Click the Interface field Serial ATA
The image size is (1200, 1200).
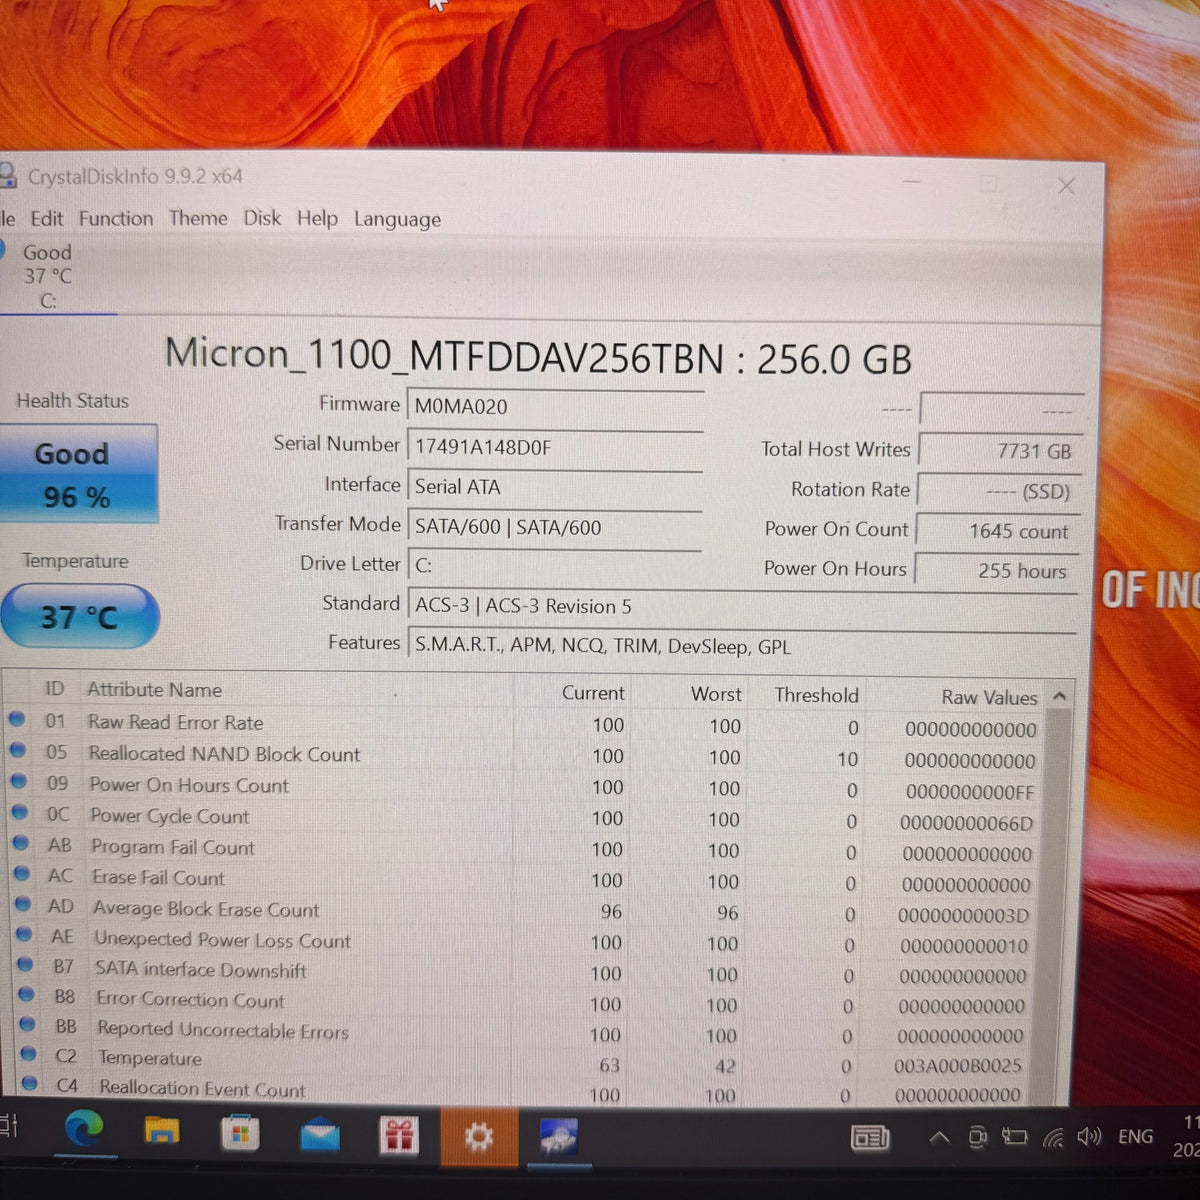click(555, 487)
